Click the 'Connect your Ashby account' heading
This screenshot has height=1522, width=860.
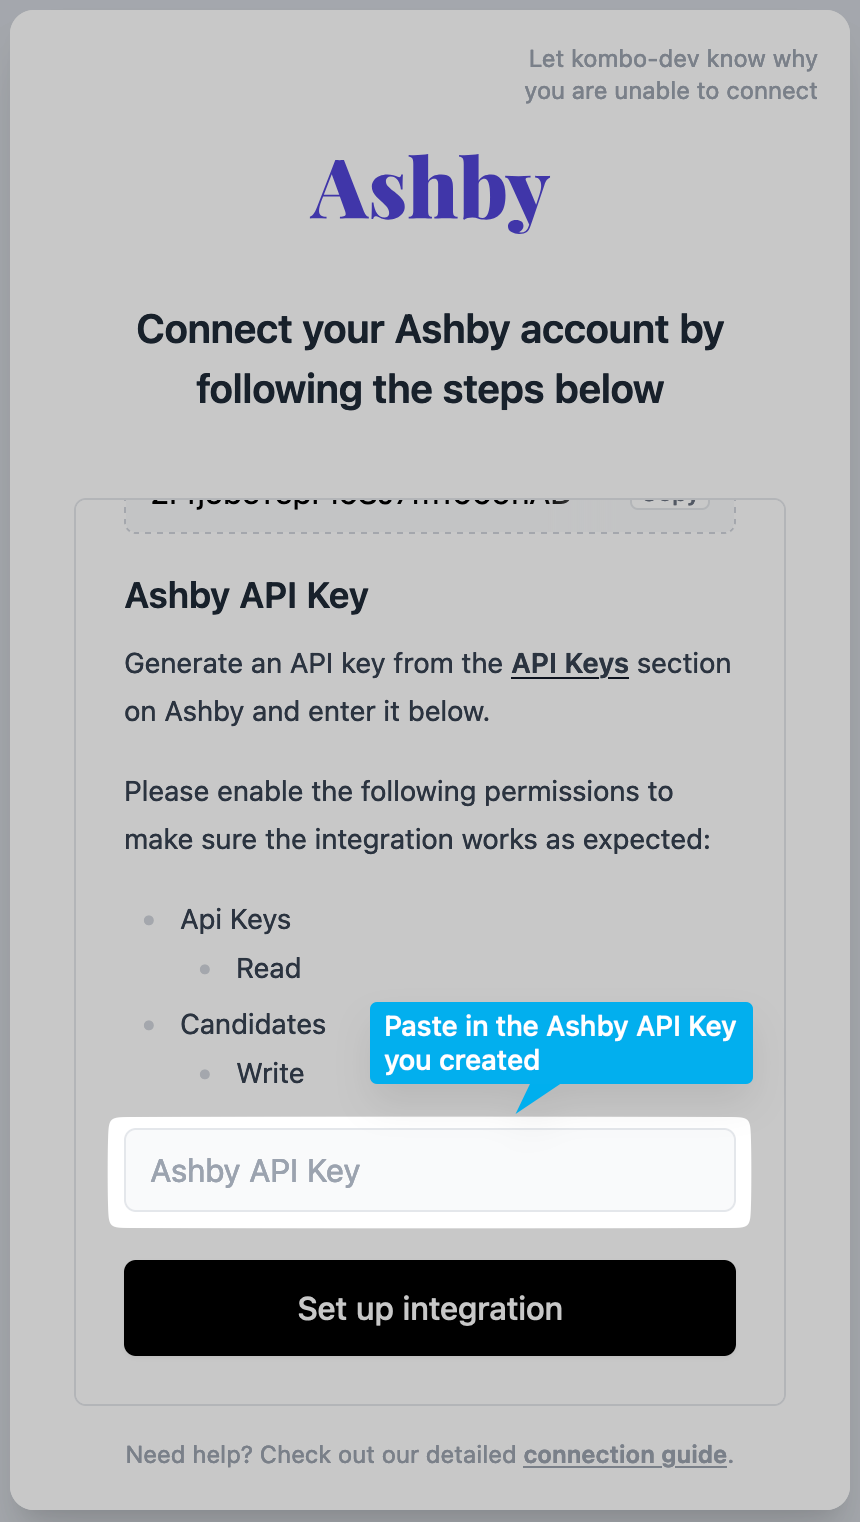click(430, 359)
